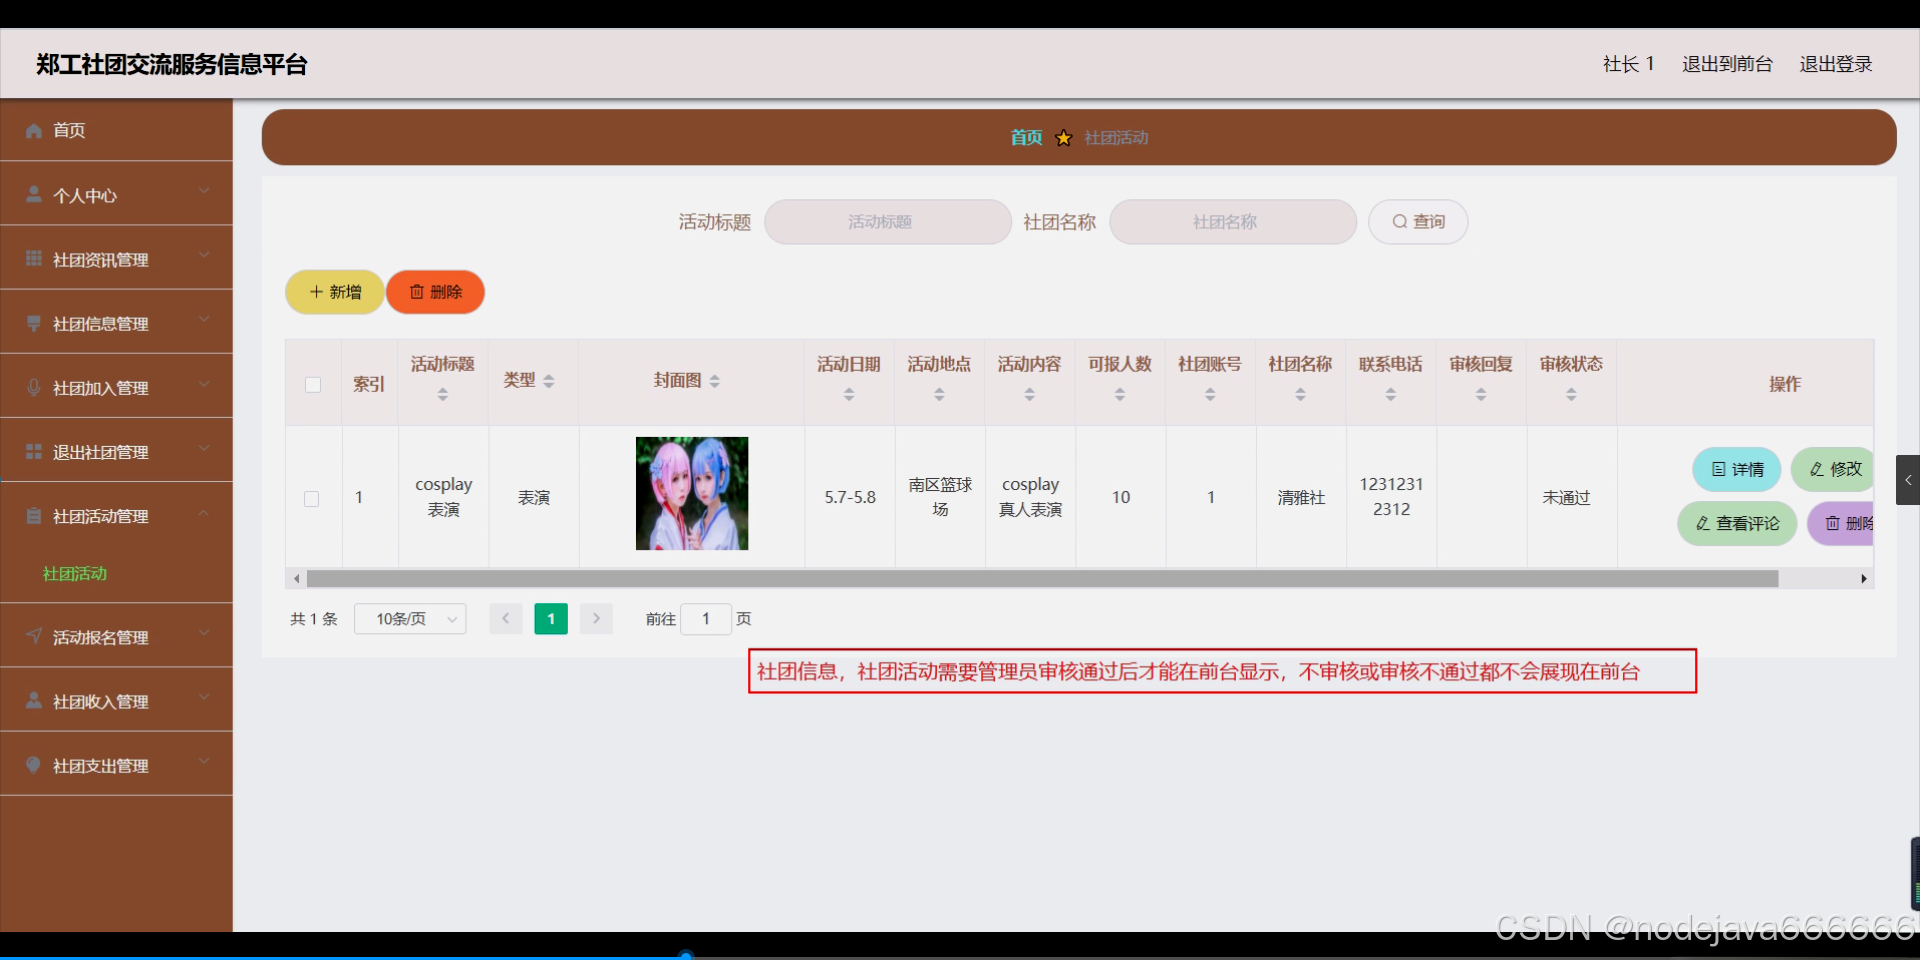The width and height of the screenshot is (1920, 960).
Task: Click the collapse arrow tab at right edge
Action: coord(1908,480)
